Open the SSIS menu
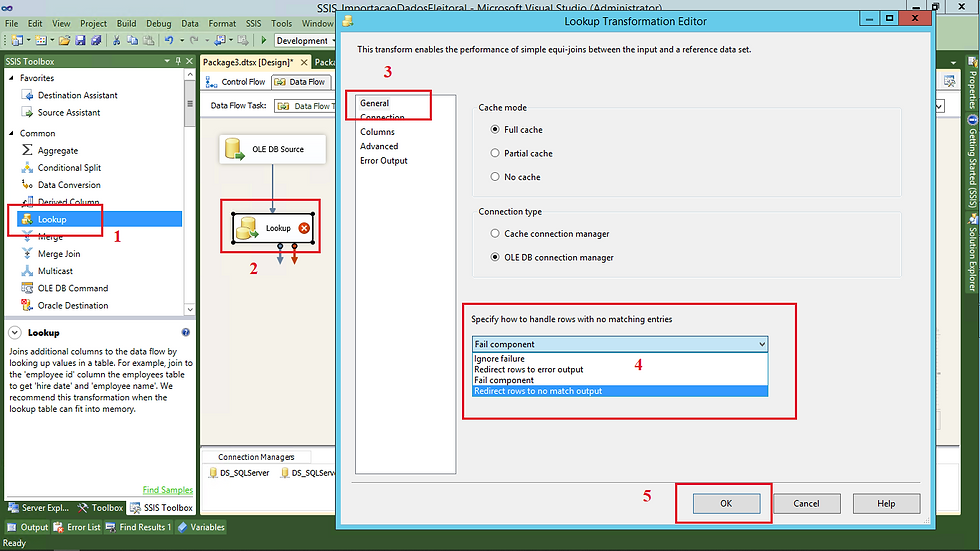This screenshot has height=551, width=980. point(253,24)
